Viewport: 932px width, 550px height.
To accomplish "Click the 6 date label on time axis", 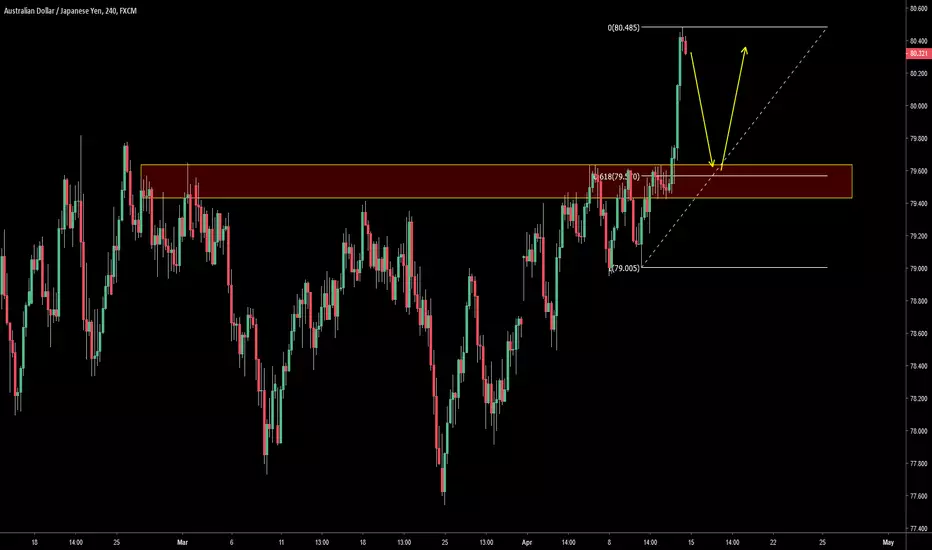I will 231,542.
